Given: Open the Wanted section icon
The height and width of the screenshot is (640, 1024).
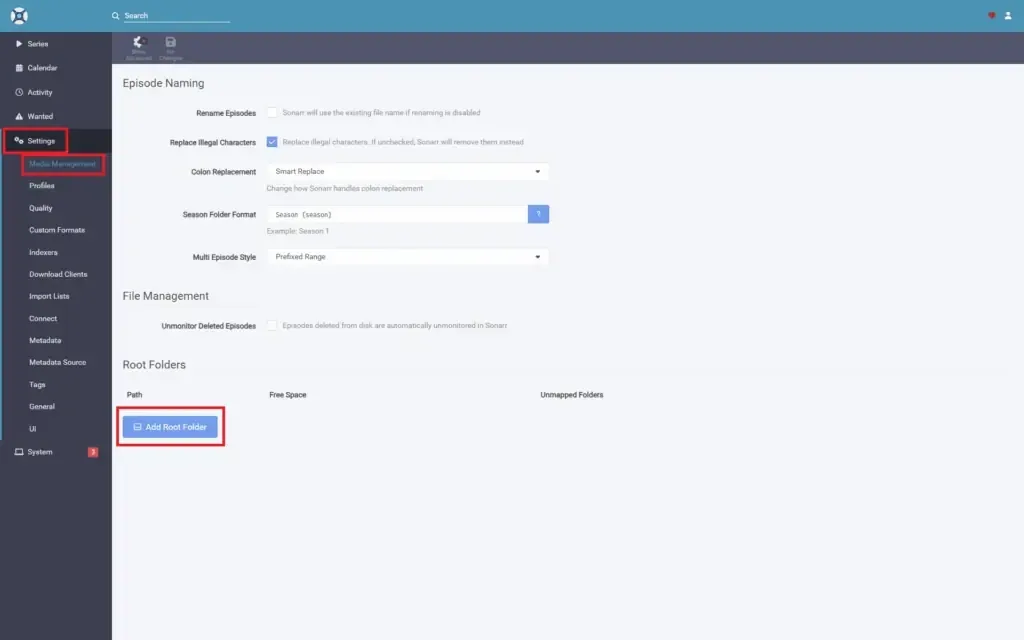Looking at the screenshot, I should (17, 116).
